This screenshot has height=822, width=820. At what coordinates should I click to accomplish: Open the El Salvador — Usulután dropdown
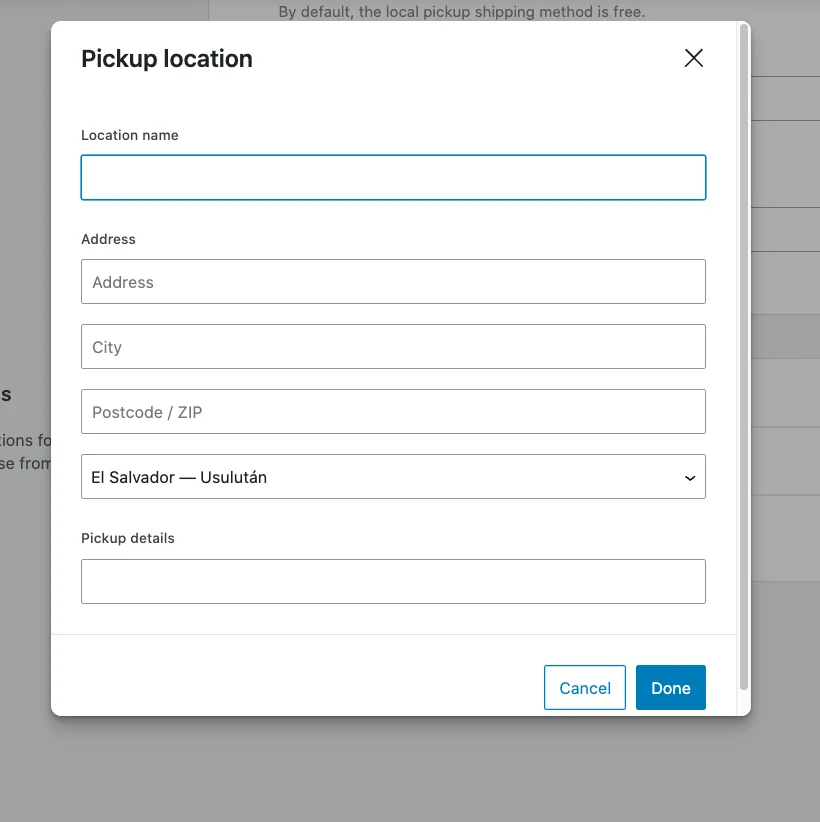[x=393, y=477]
